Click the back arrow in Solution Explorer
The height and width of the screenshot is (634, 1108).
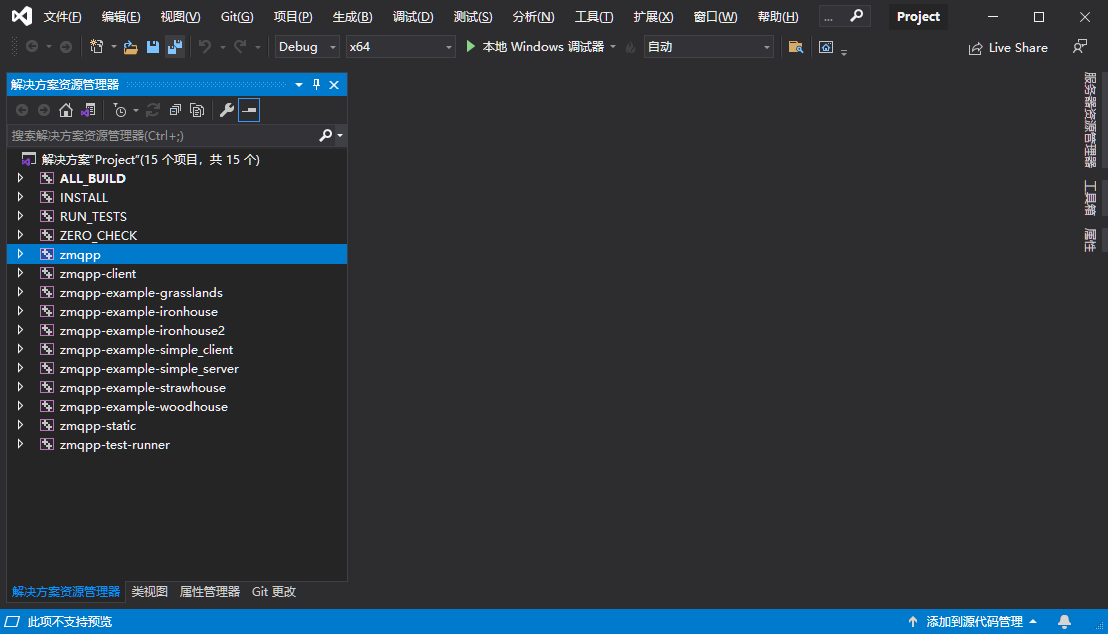22,110
